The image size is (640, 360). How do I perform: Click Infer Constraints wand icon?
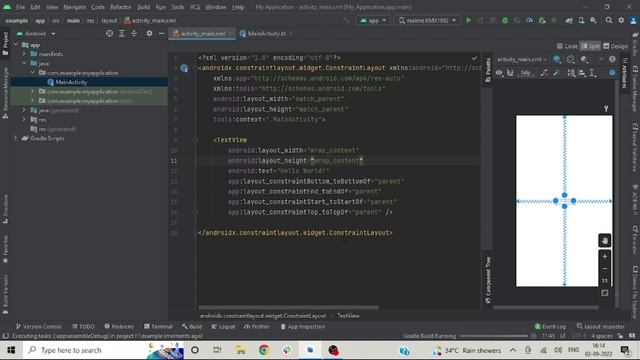tap(556, 73)
